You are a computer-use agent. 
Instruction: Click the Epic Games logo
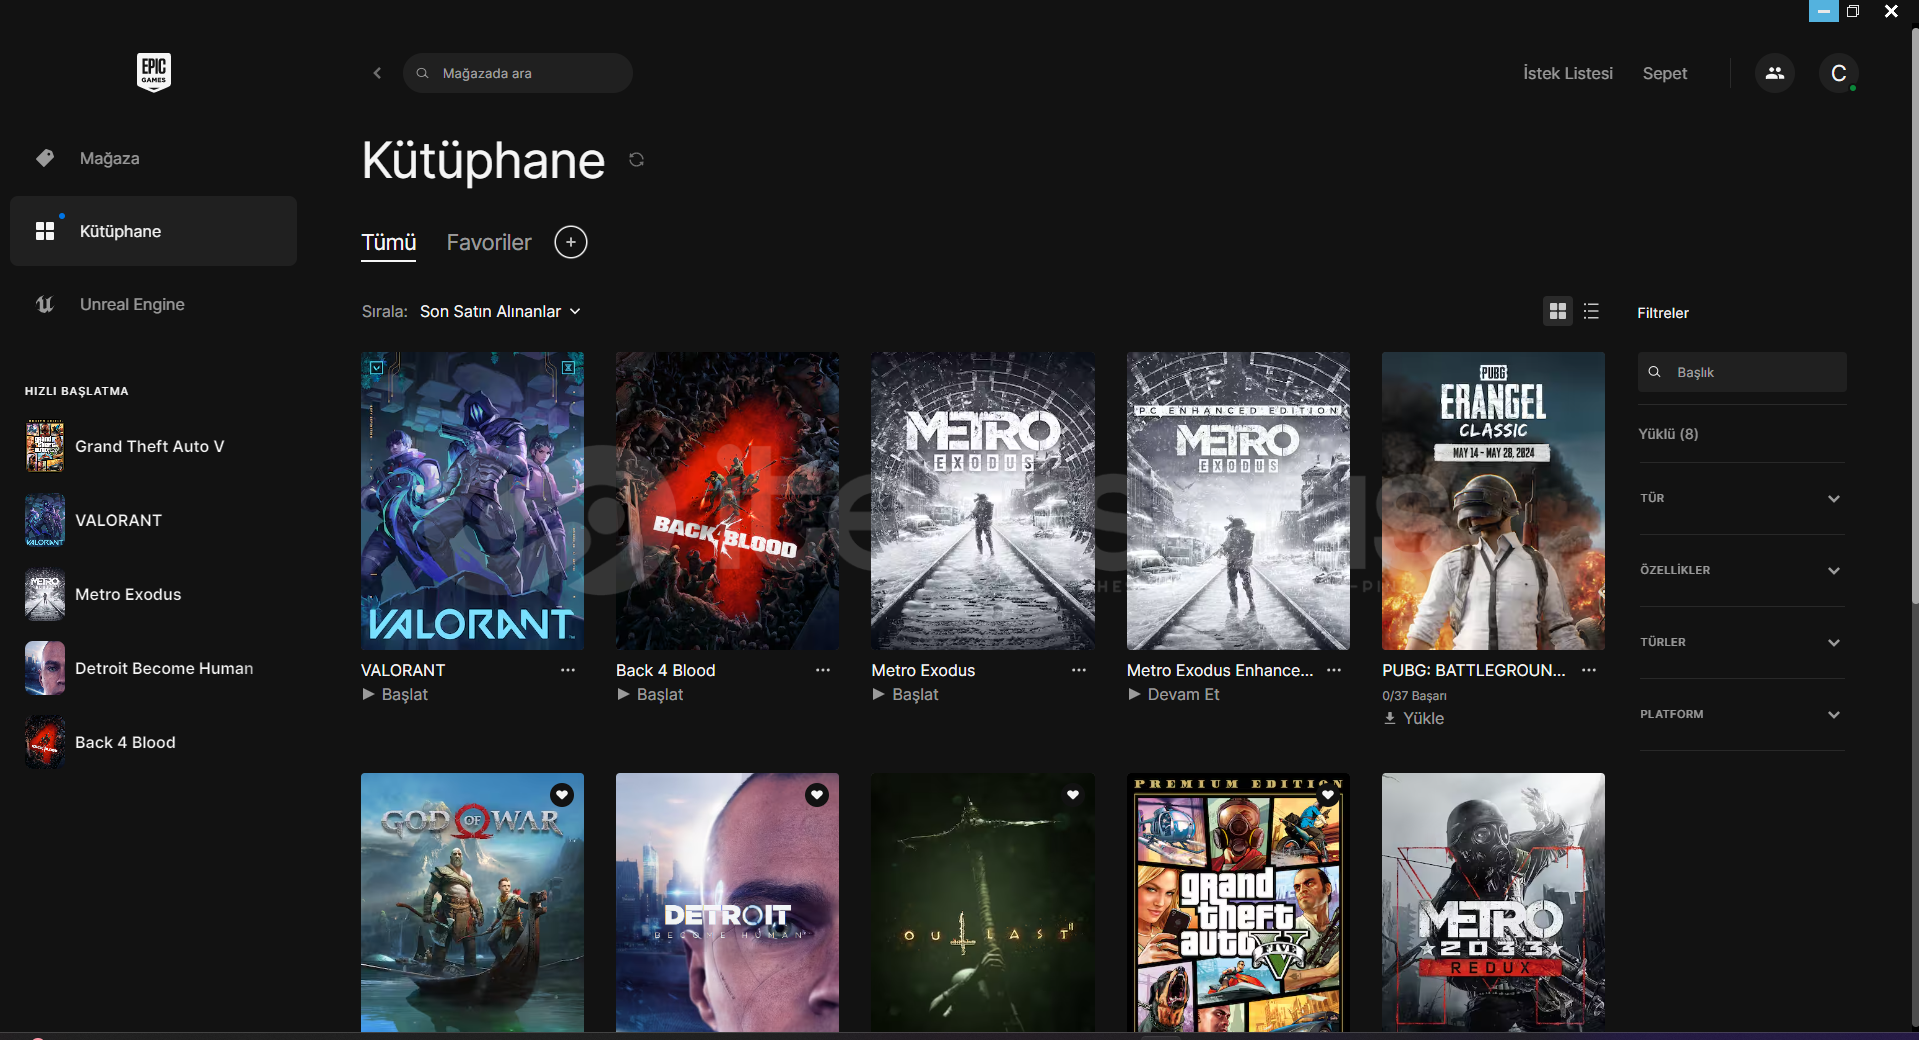tap(154, 72)
